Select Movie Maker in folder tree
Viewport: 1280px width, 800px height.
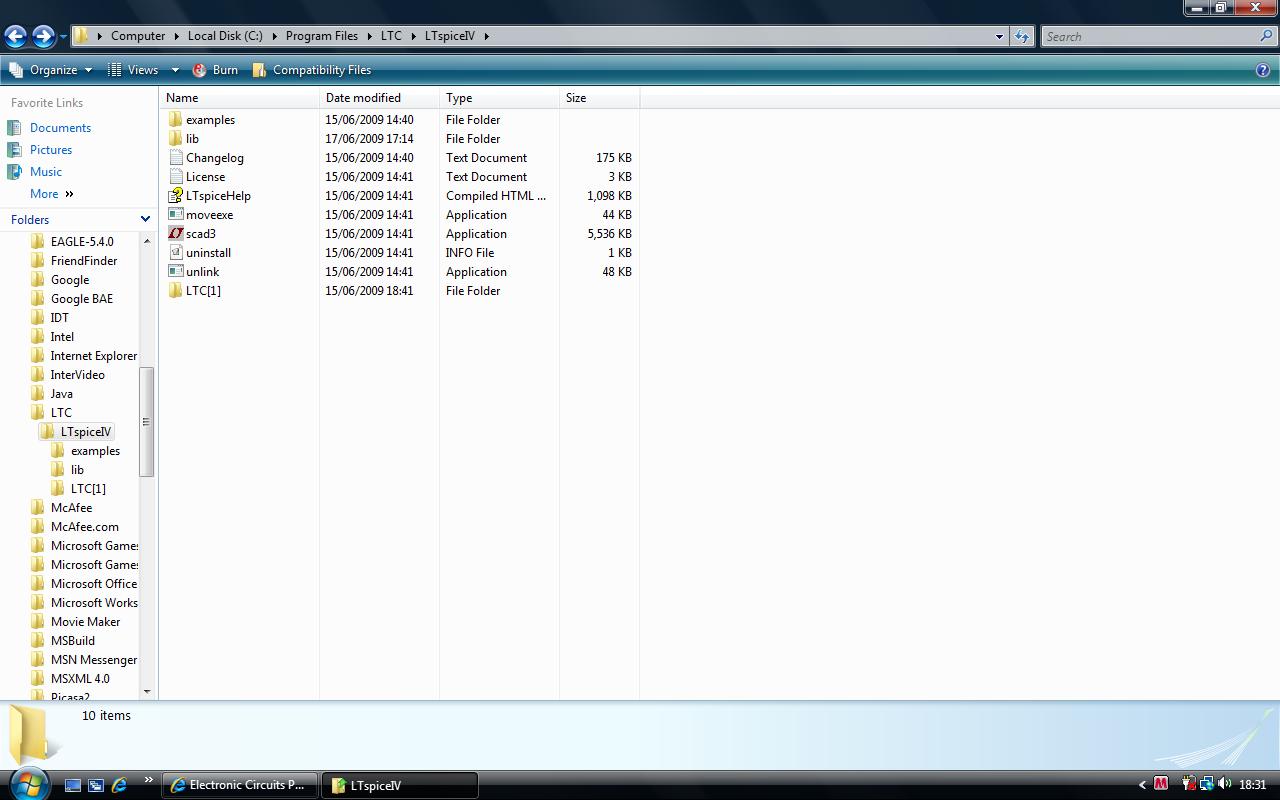pyautogui.click(x=86, y=622)
